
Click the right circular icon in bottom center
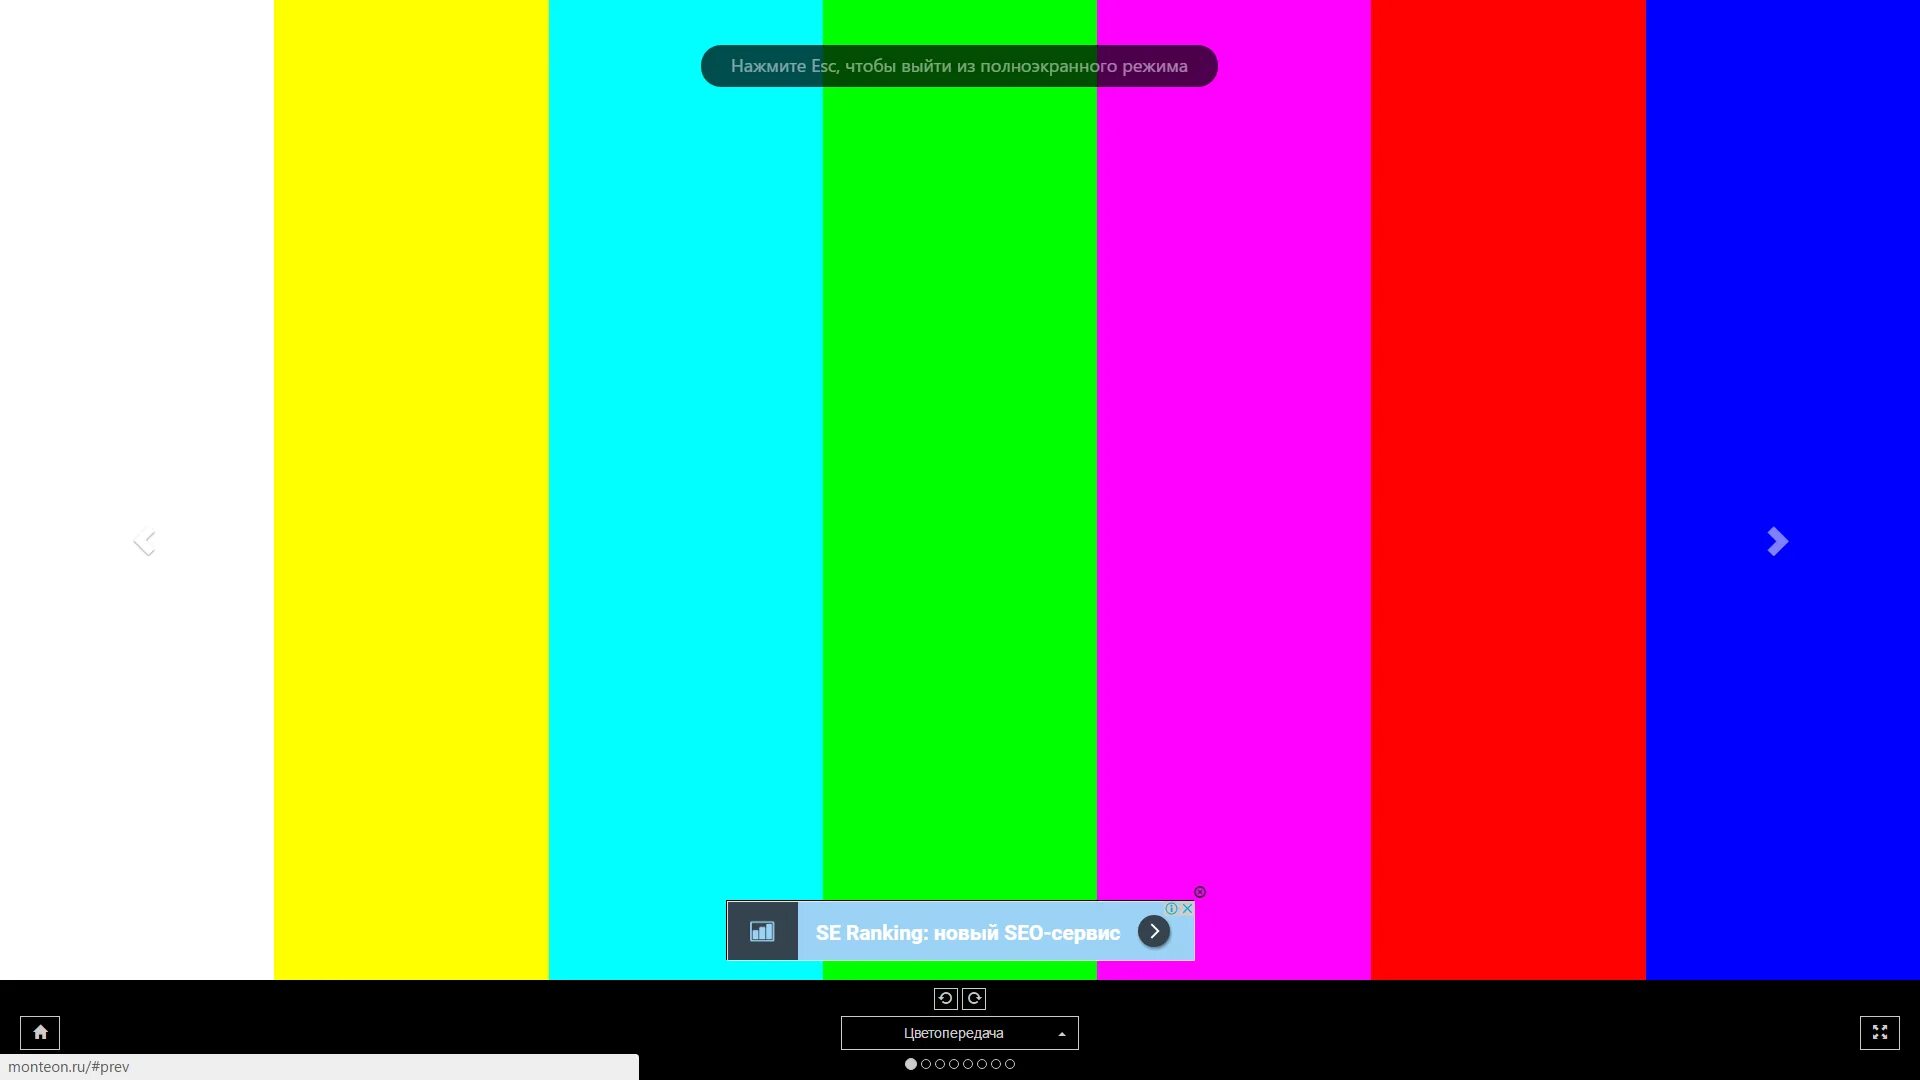976,998
